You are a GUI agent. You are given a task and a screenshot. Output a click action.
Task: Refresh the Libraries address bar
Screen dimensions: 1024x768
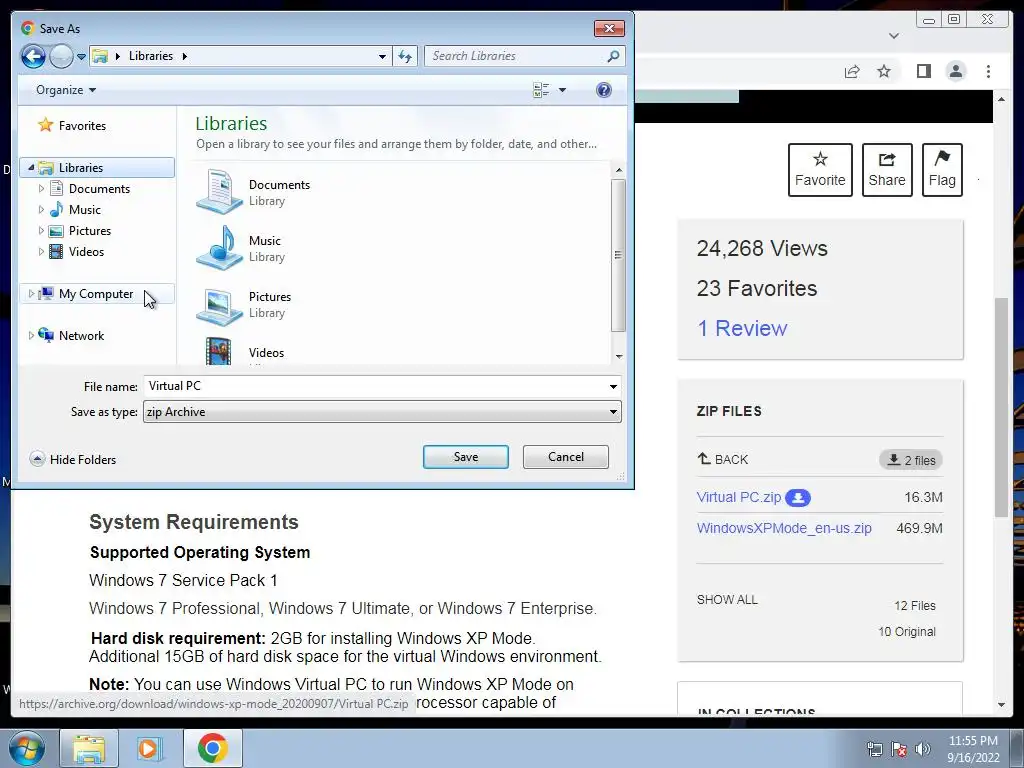click(x=405, y=56)
